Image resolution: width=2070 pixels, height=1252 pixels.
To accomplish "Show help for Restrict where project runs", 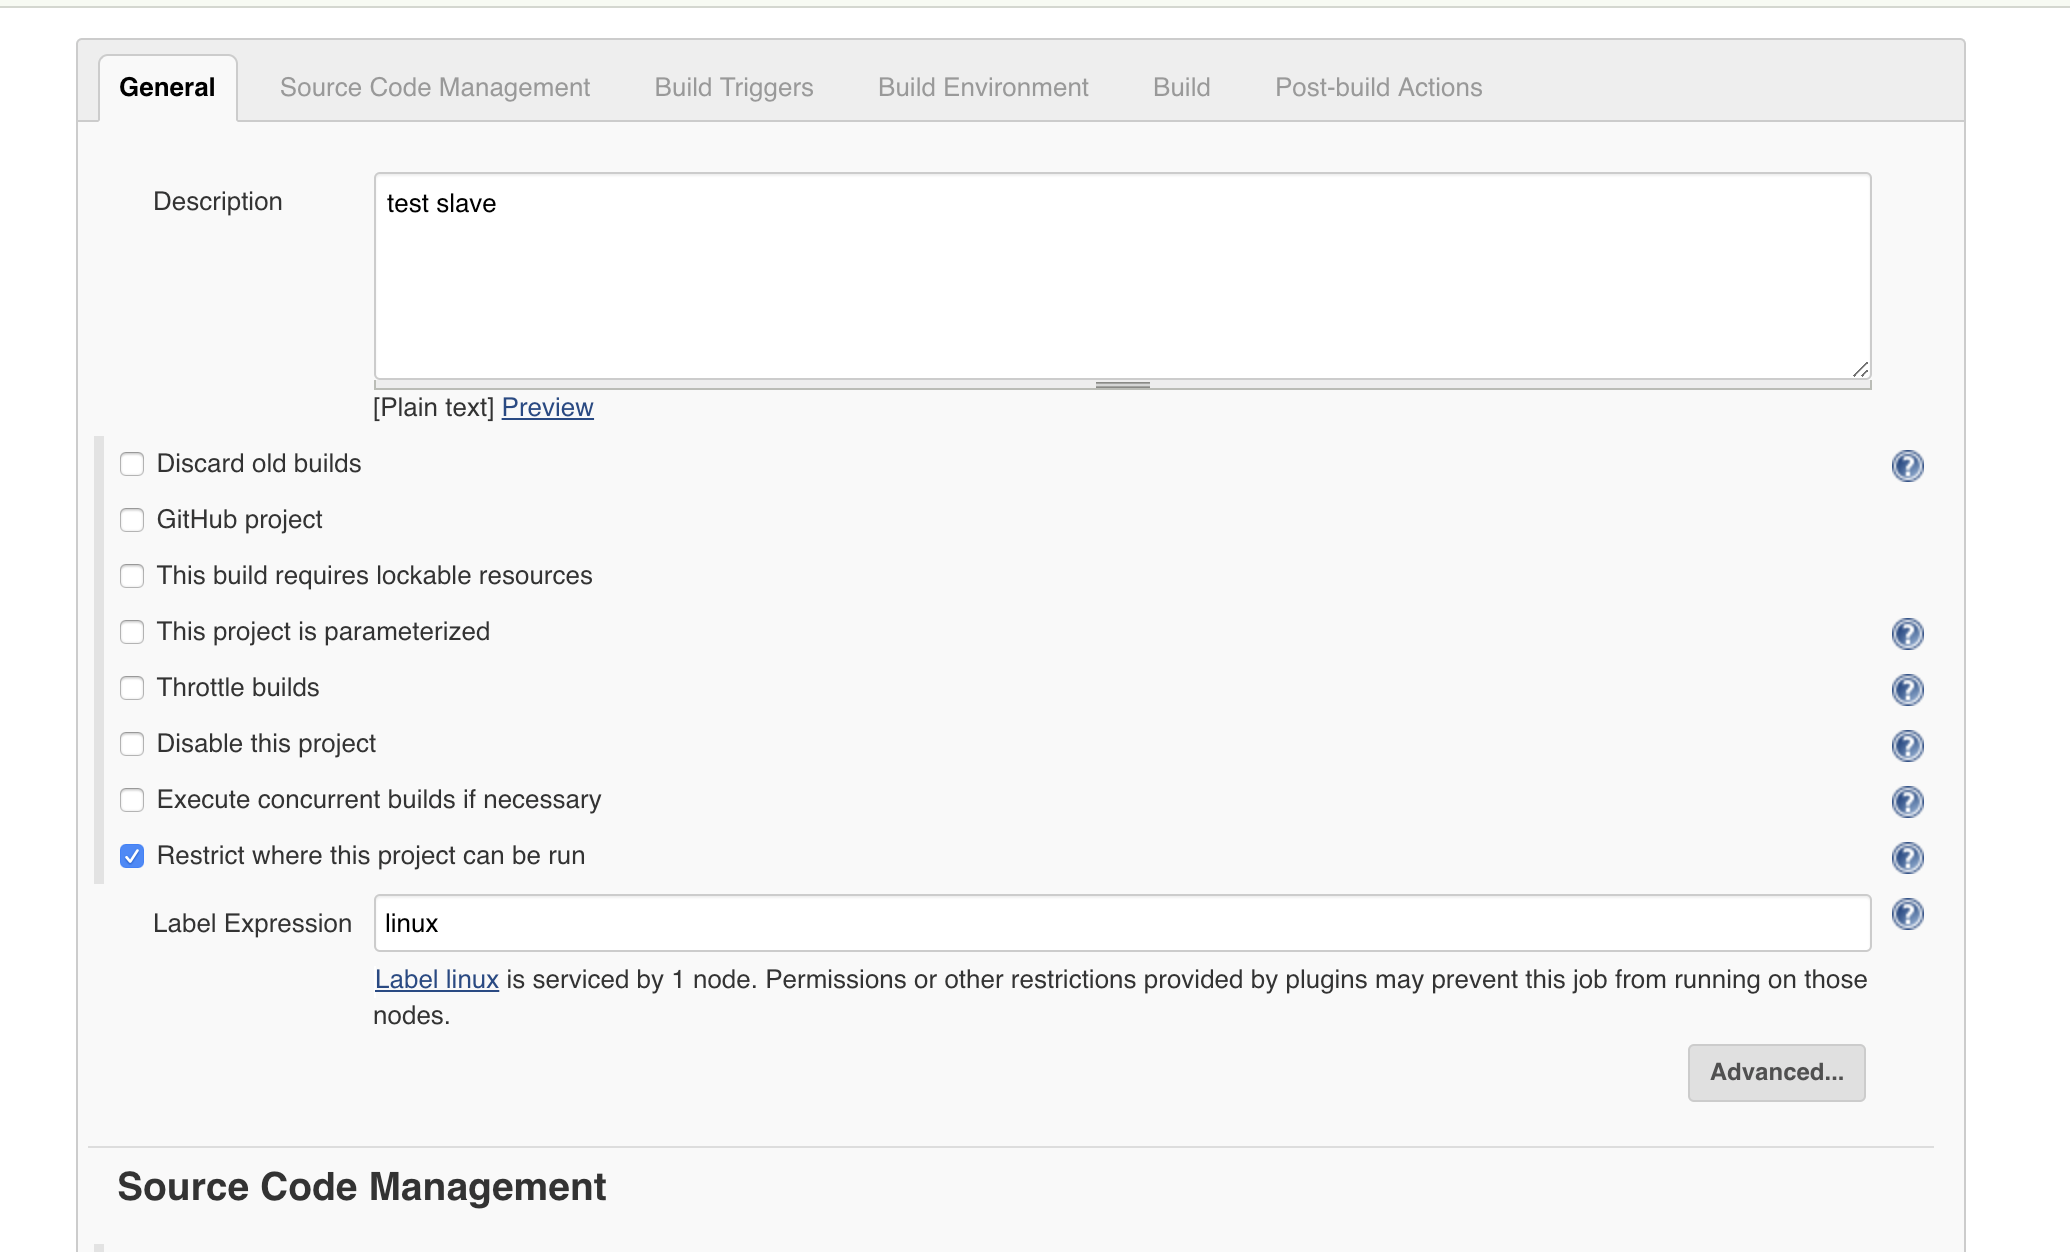I will coord(1907,858).
